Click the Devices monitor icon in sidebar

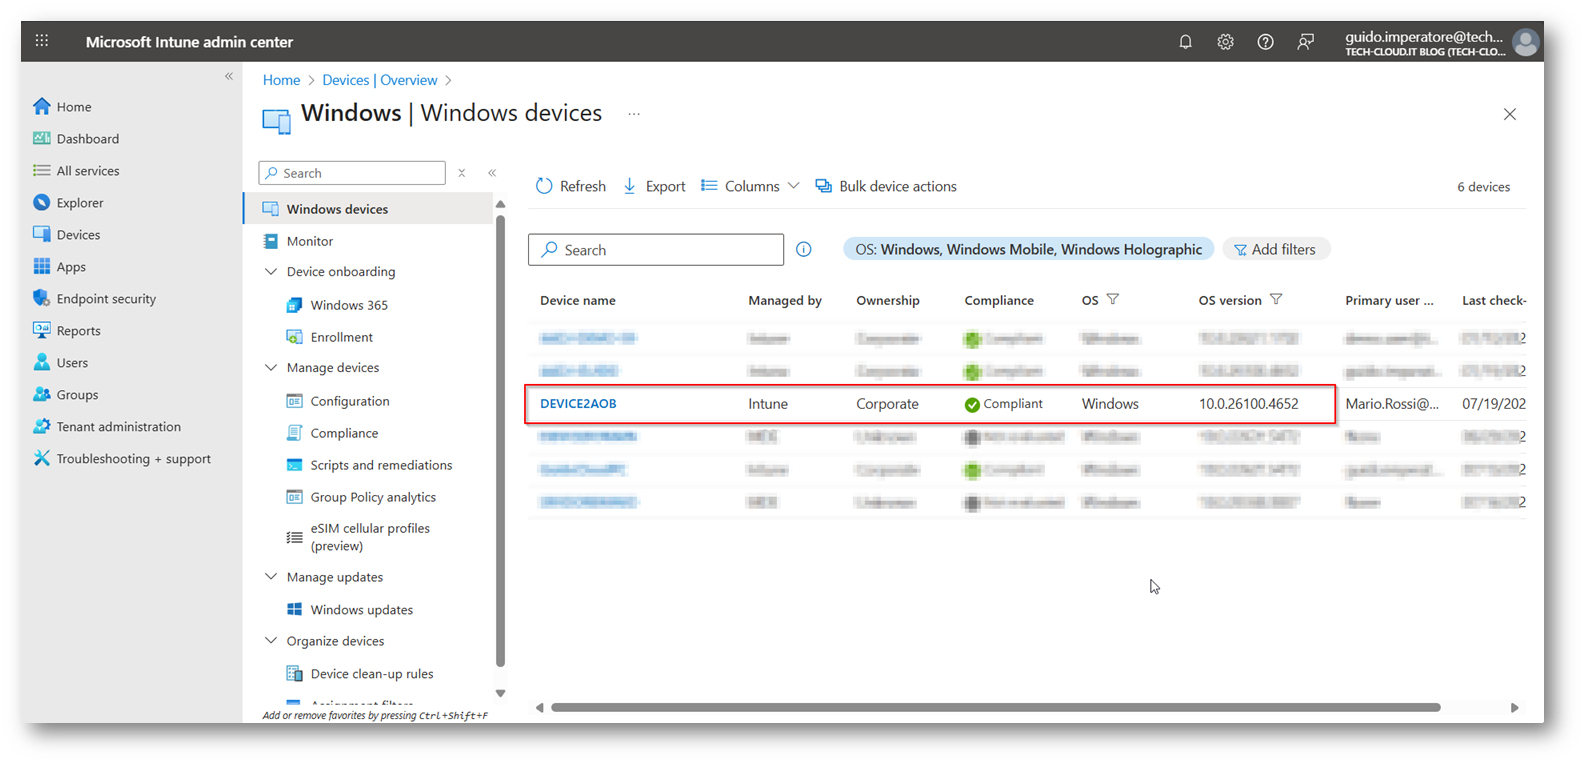click(41, 234)
